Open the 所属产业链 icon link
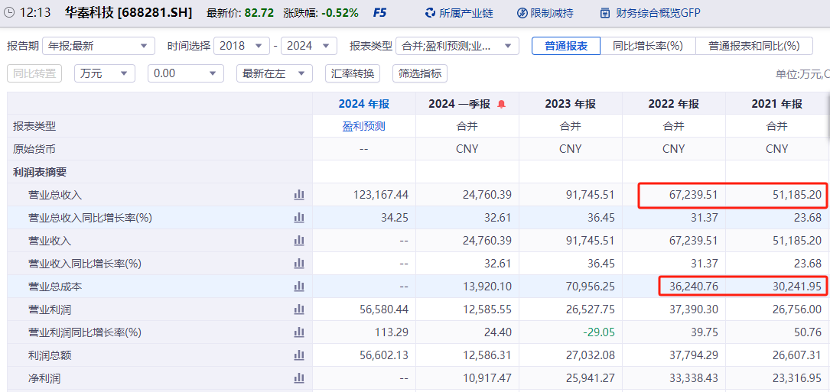The image size is (830, 392). pos(430,13)
